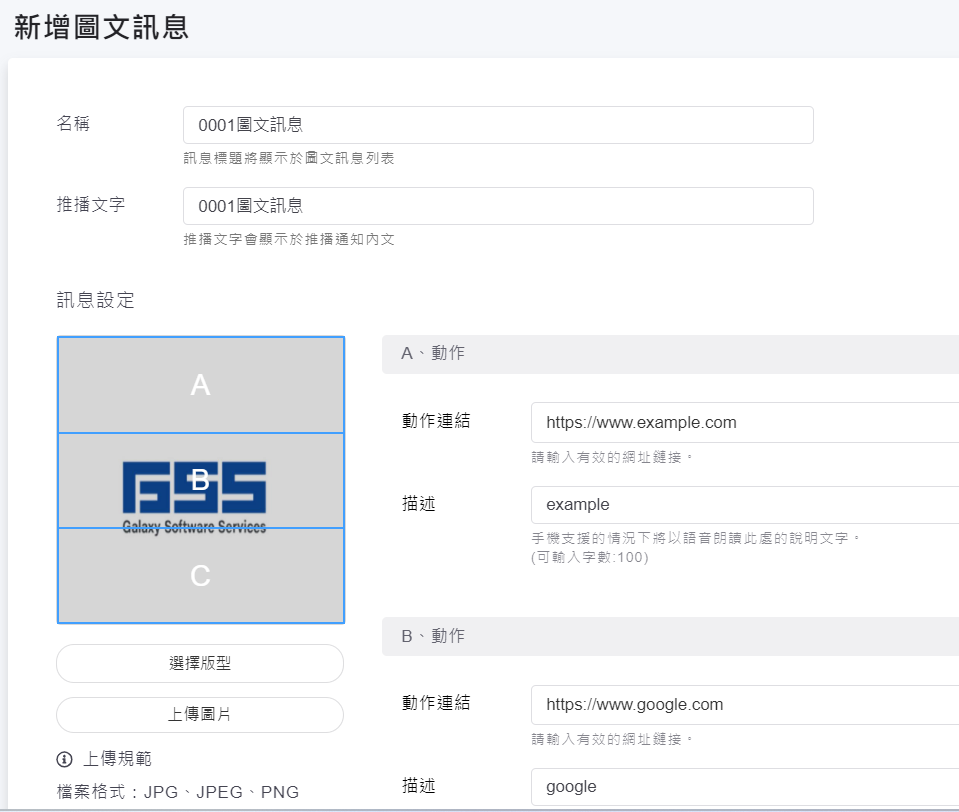This screenshot has height=812, width=959.
Task: Click the A、動作 section header
Action: tap(670, 354)
